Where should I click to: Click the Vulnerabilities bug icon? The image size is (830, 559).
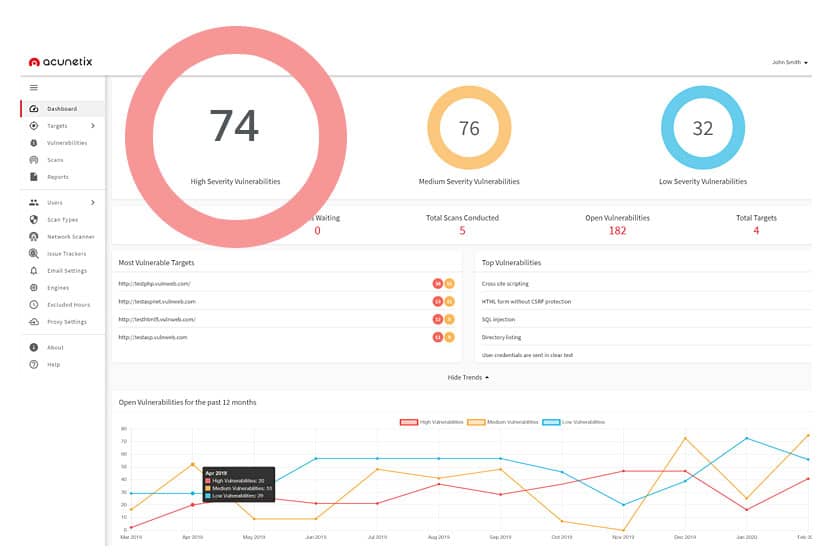34,143
